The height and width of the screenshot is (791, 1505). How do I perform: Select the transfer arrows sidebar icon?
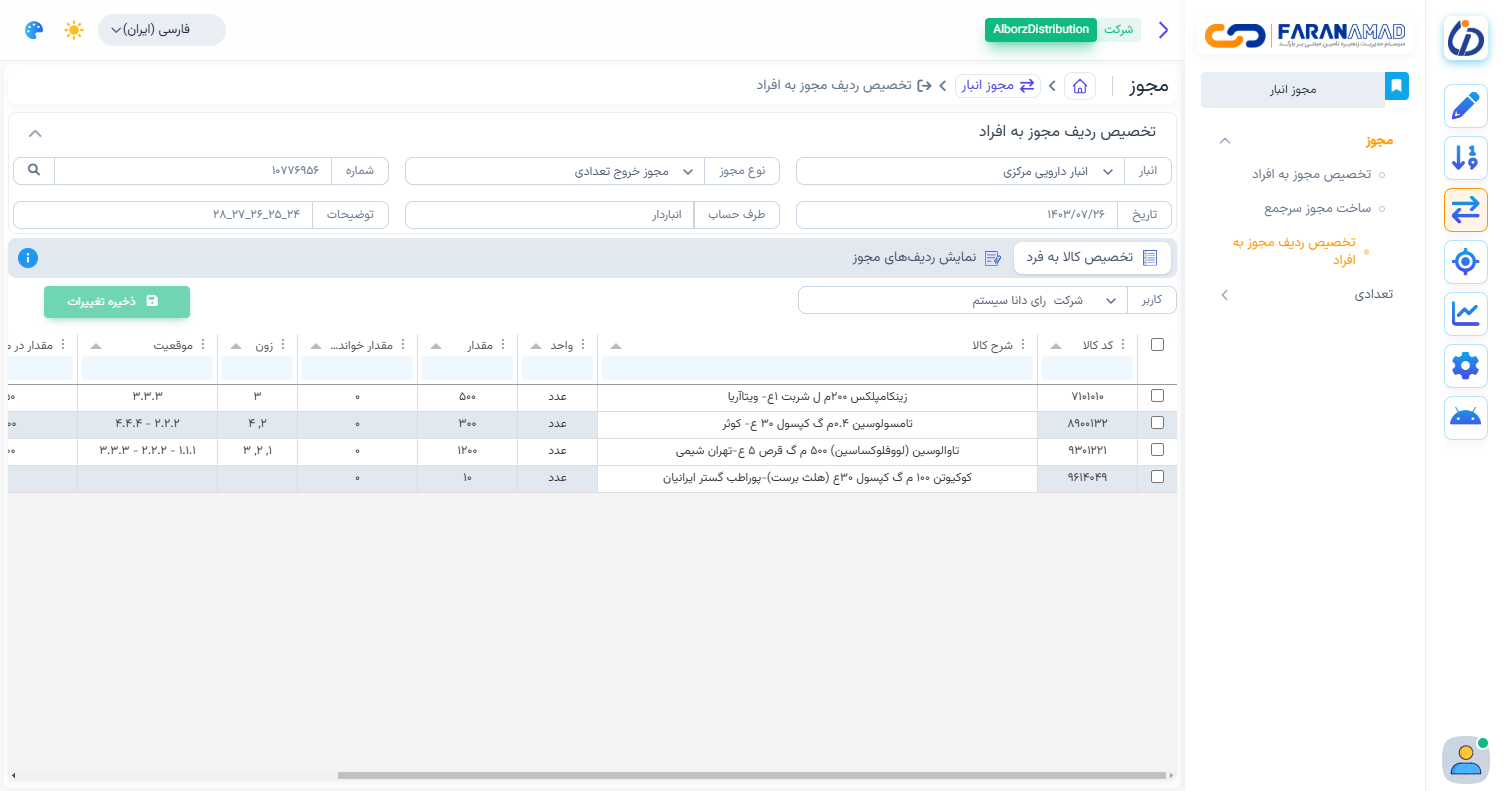click(1466, 210)
